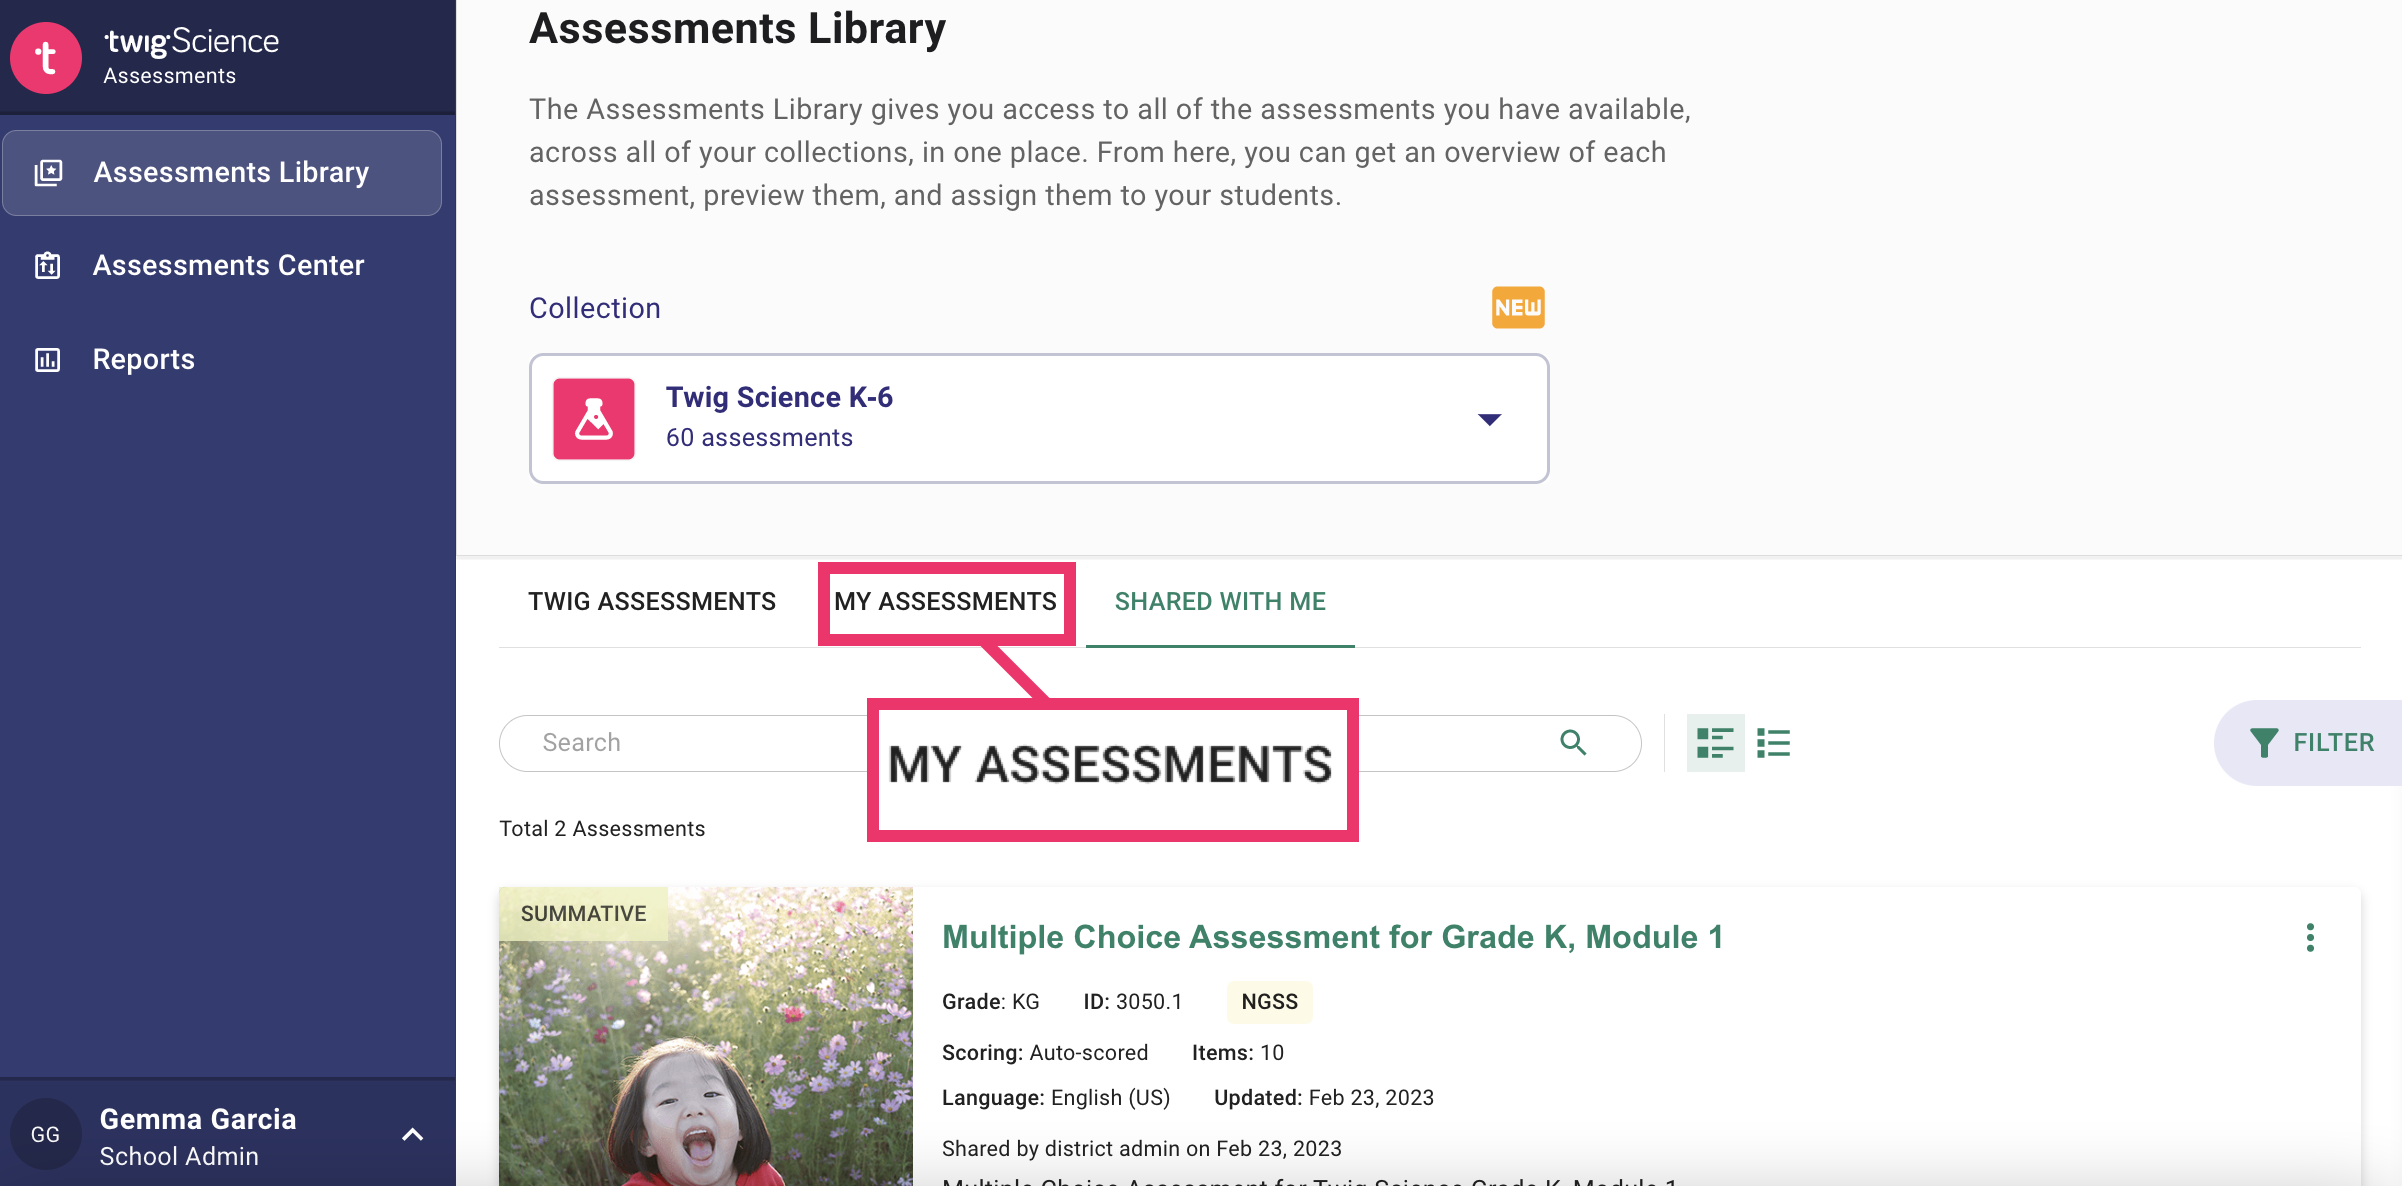Click Shared by district admin text
Image resolution: width=2402 pixels, height=1186 pixels.
coord(1141,1149)
